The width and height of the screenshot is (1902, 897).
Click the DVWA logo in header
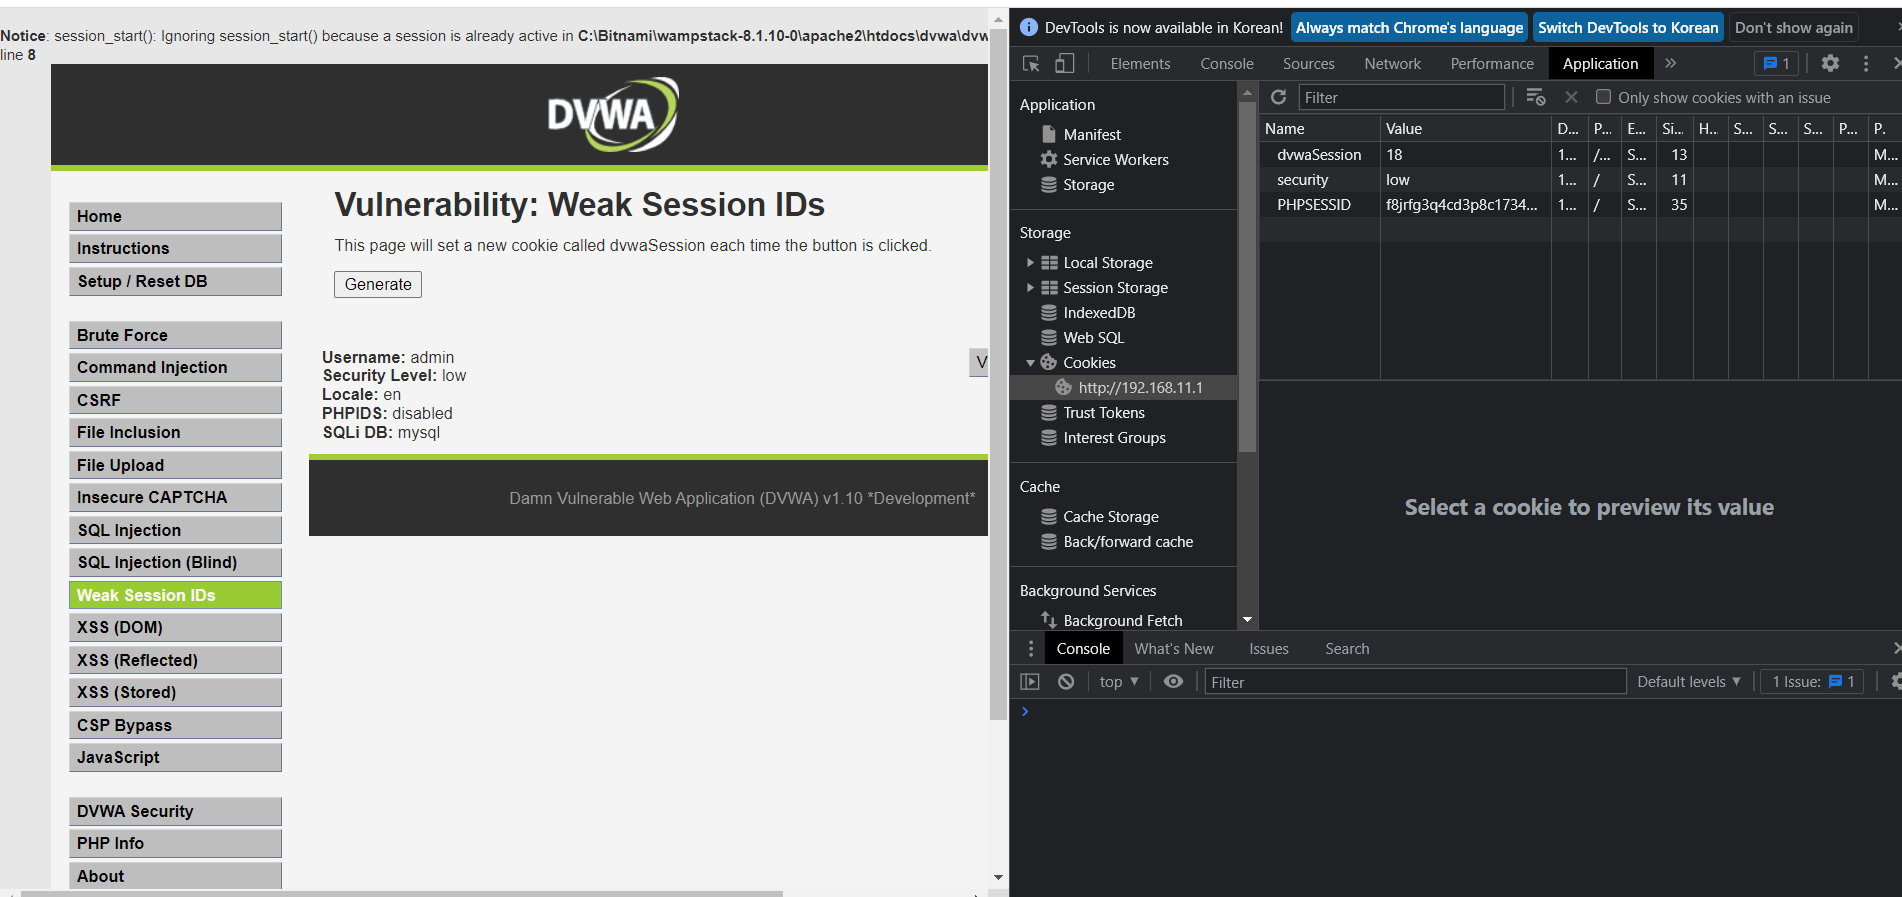click(x=612, y=114)
